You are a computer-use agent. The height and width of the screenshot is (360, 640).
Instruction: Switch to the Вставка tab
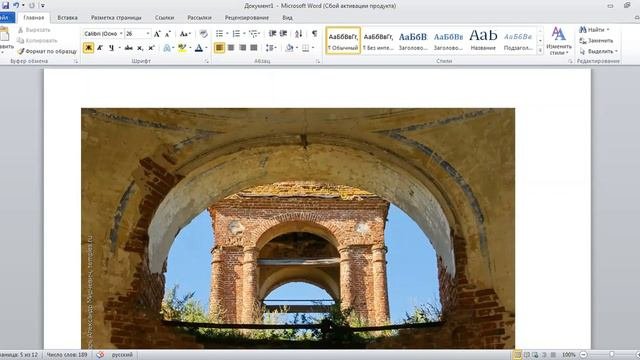coord(67,18)
